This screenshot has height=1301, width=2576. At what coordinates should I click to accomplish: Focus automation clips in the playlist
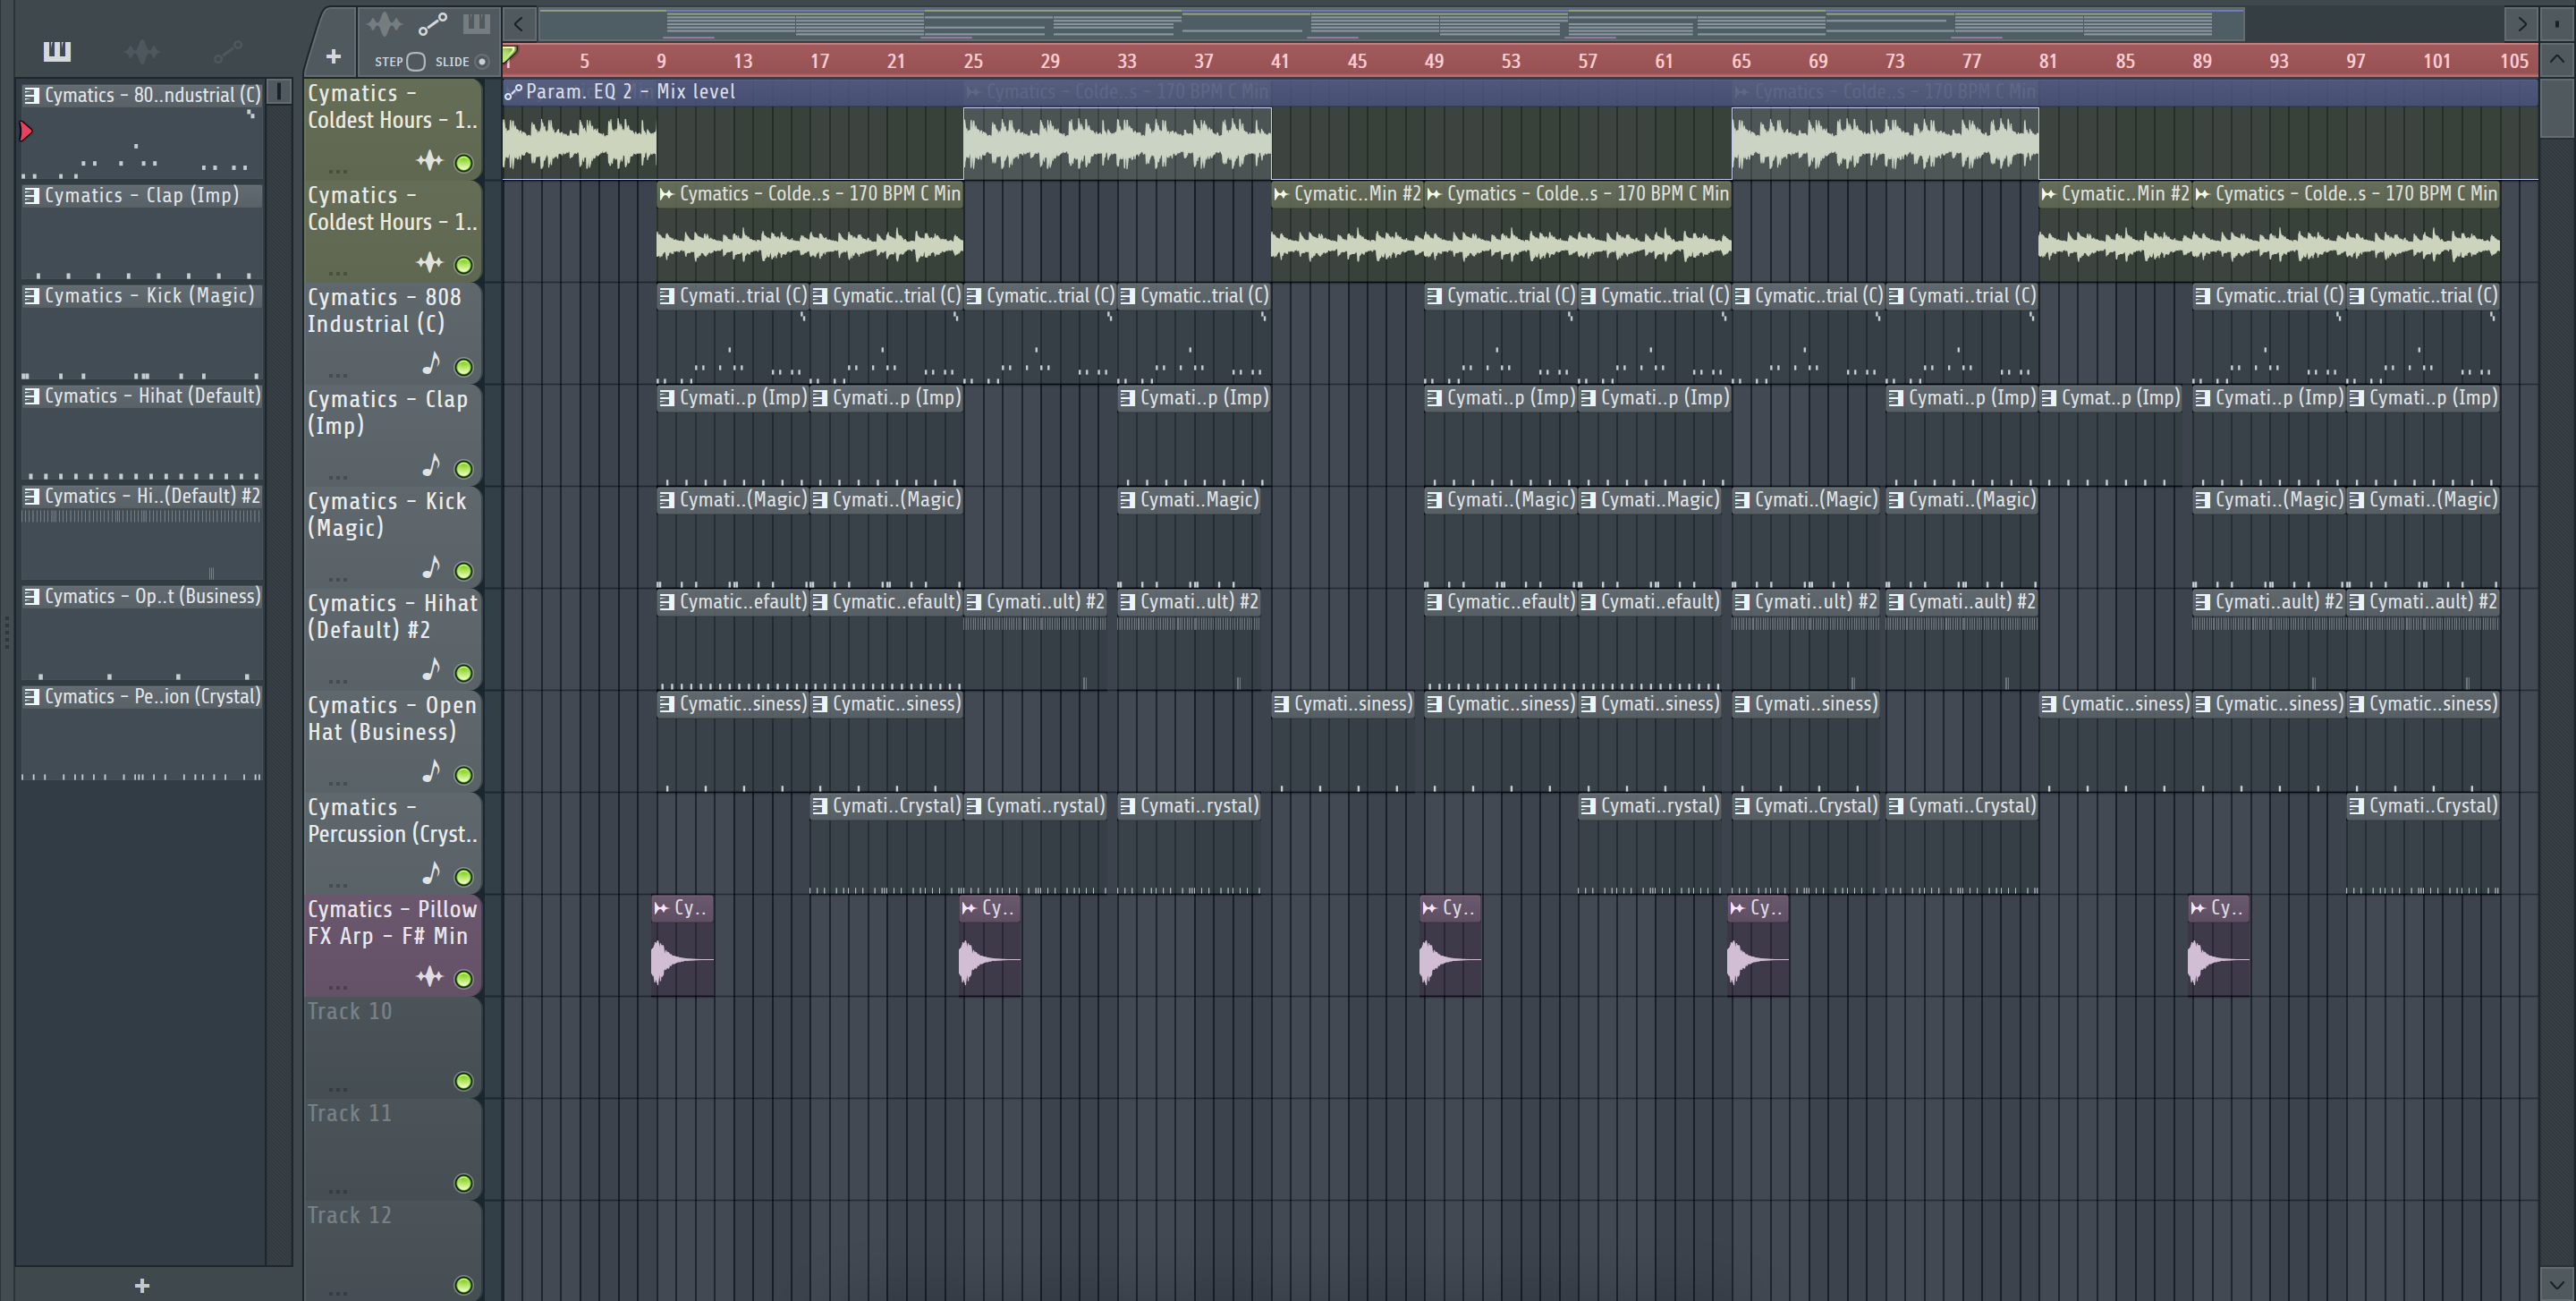pos(432,24)
